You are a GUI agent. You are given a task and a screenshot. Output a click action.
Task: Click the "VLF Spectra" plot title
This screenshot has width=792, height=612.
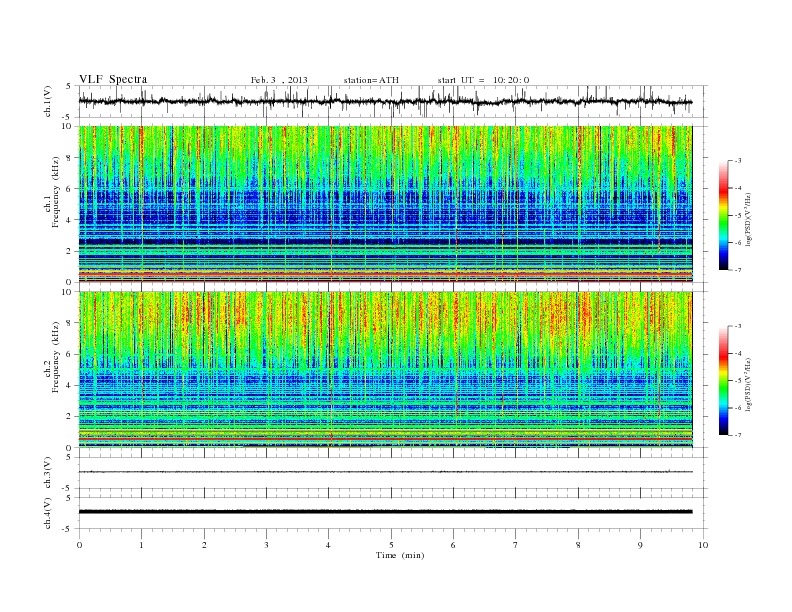[x=113, y=79]
